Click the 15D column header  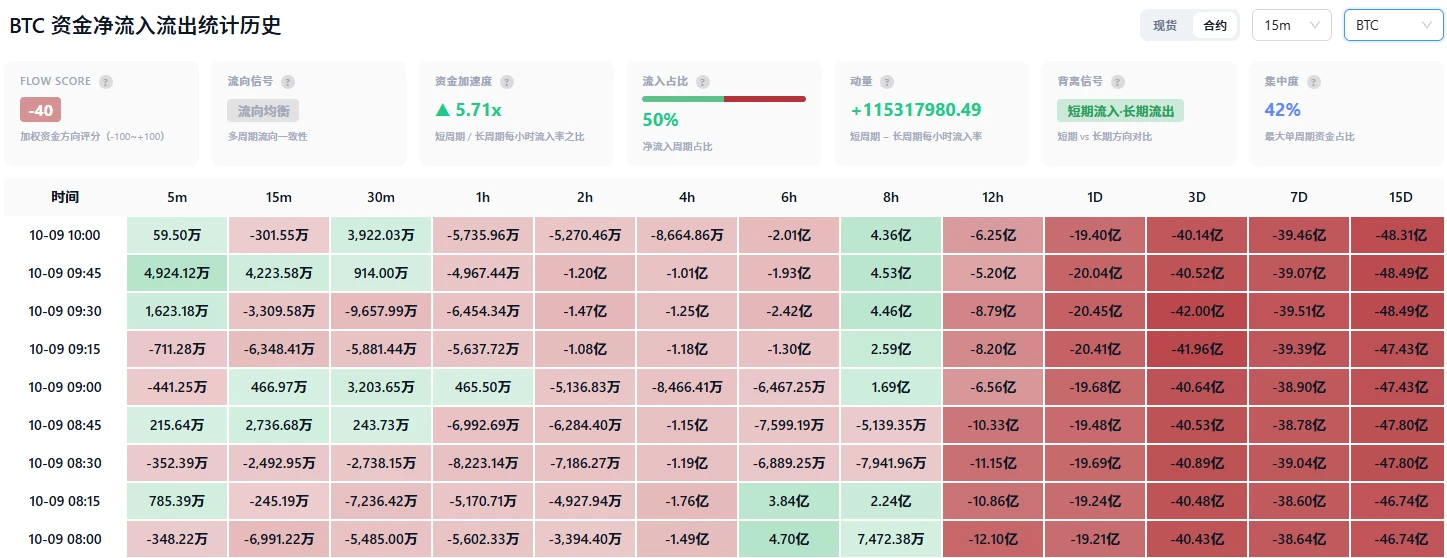(1400, 197)
